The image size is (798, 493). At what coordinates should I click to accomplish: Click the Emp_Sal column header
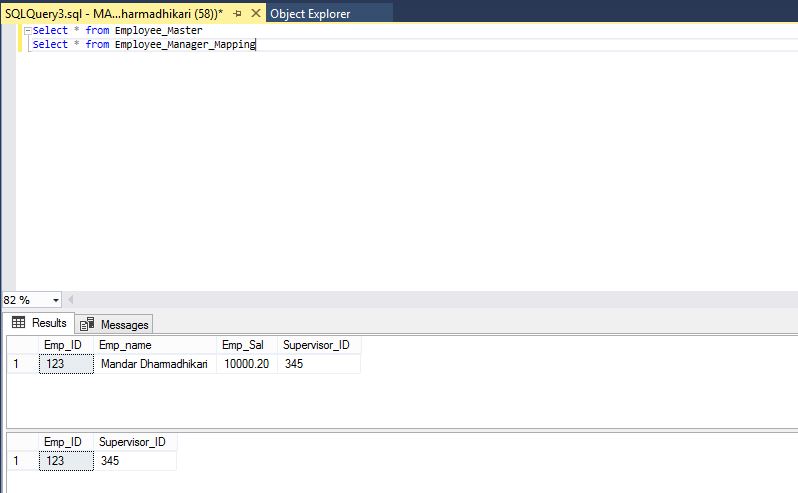[x=247, y=345]
